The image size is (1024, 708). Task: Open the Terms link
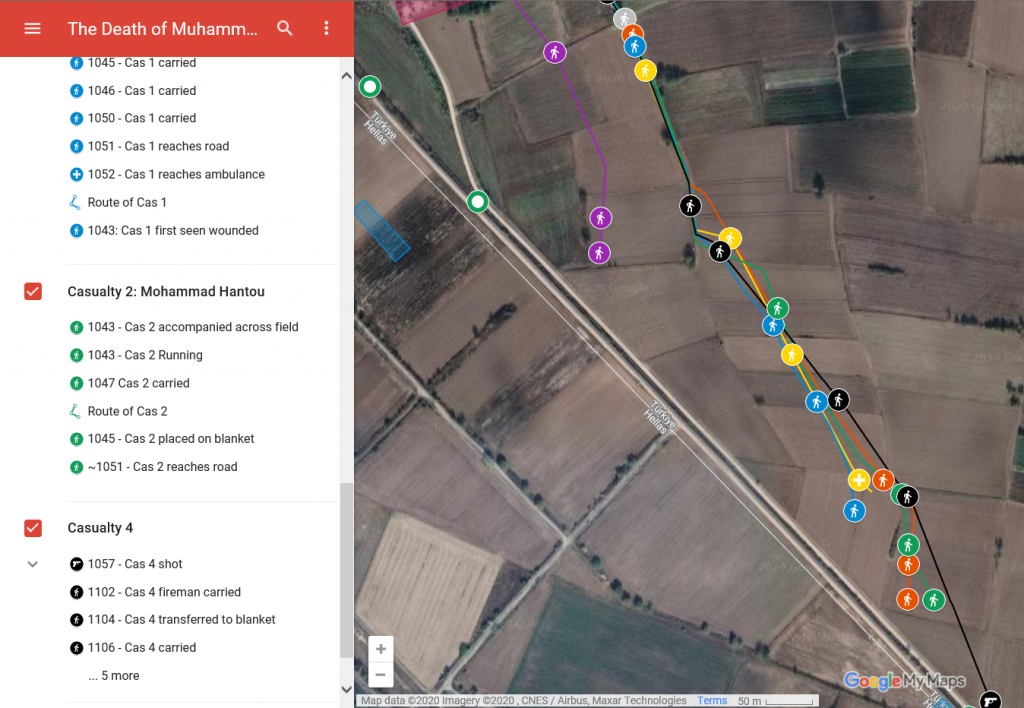pyautogui.click(x=712, y=701)
